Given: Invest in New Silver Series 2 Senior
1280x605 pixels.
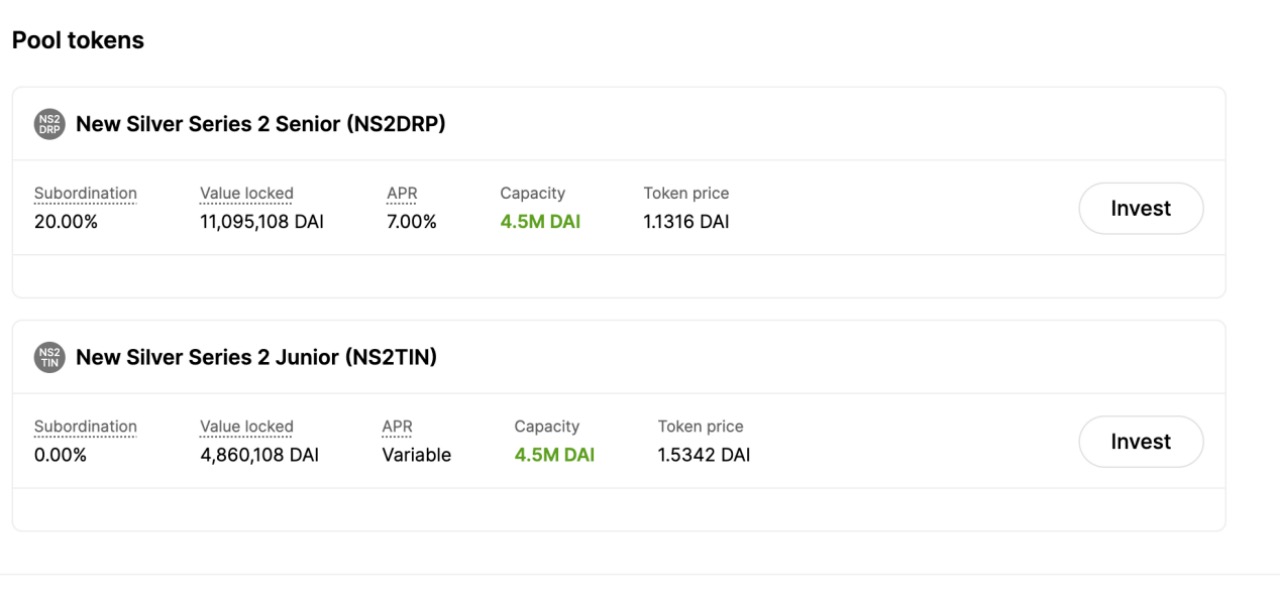Looking at the screenshot, I should click(x=1140, y=209).
